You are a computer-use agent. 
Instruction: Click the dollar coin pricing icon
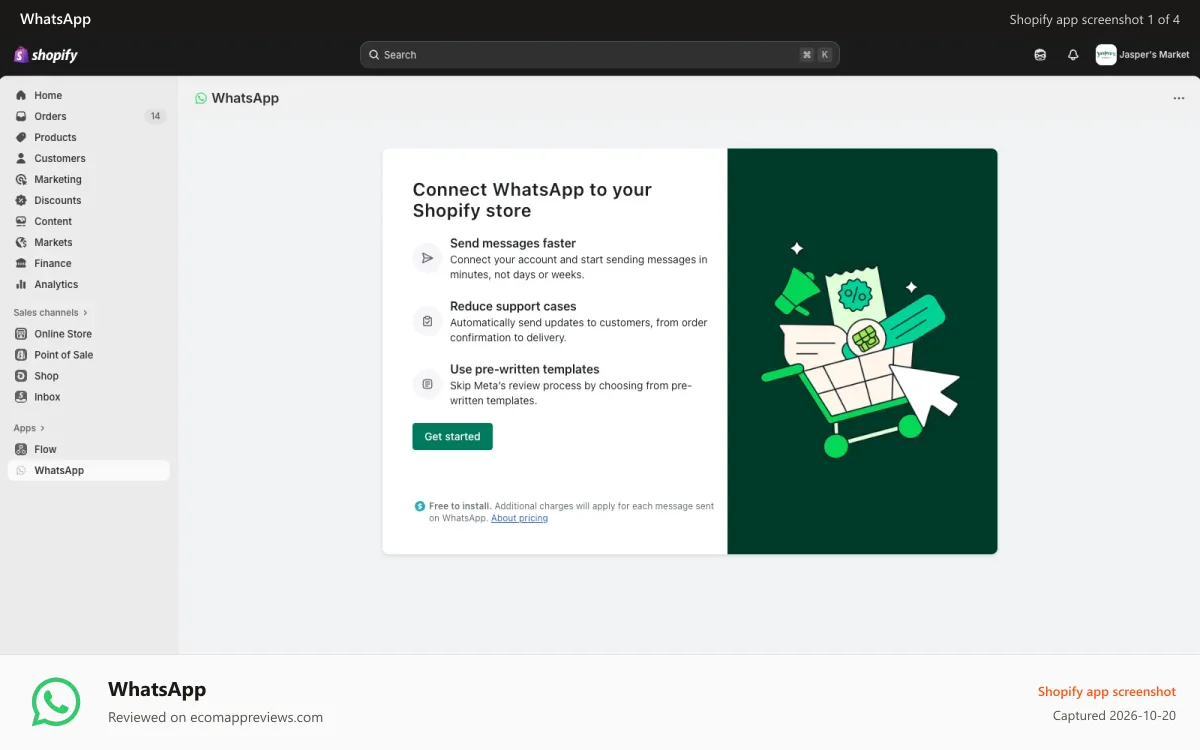[x=420, y=506]
